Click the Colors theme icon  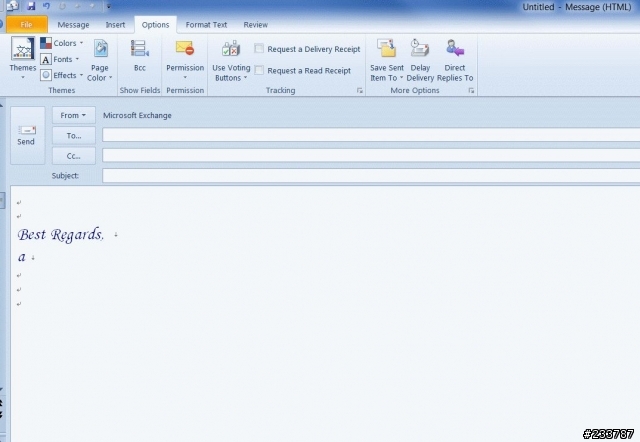[46, 43]
